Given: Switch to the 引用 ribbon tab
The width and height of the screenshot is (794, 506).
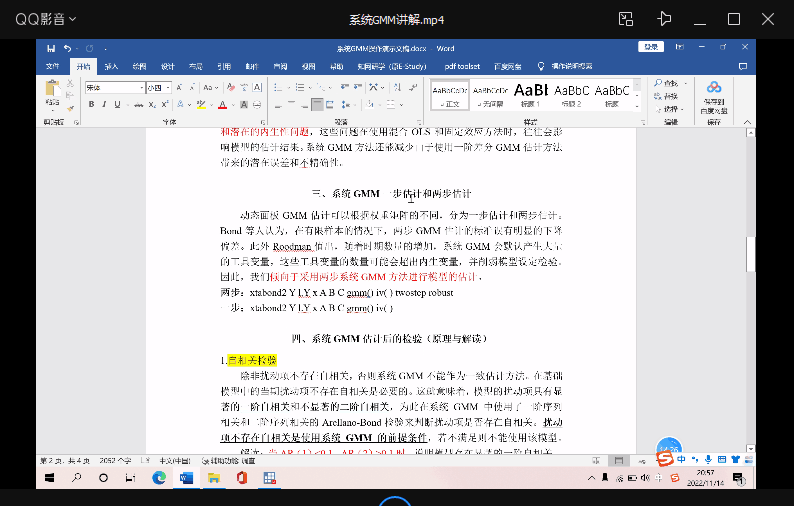Looking at the screenshot, I should (224, 66).
